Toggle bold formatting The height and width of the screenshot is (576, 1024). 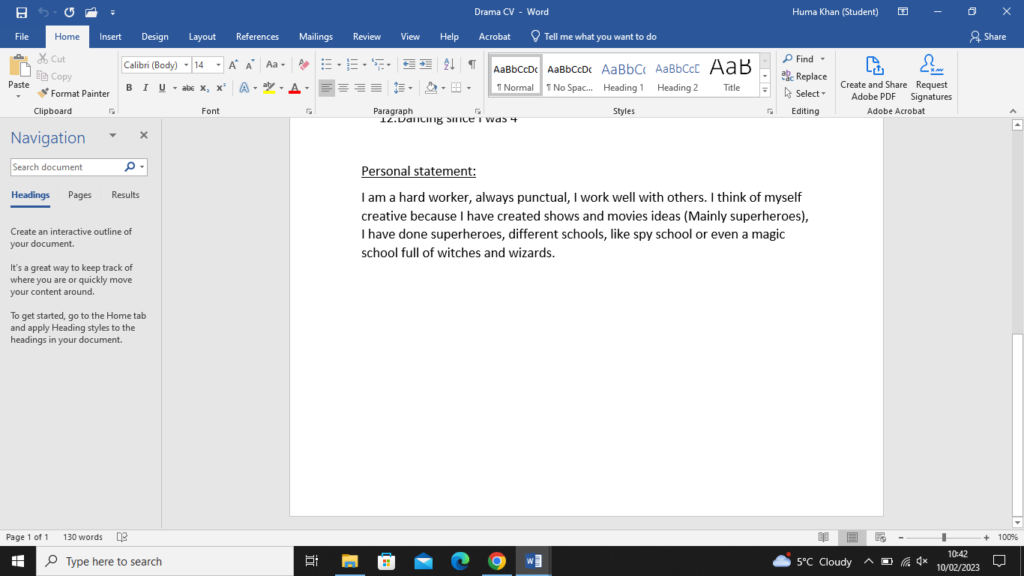(129, 88)
